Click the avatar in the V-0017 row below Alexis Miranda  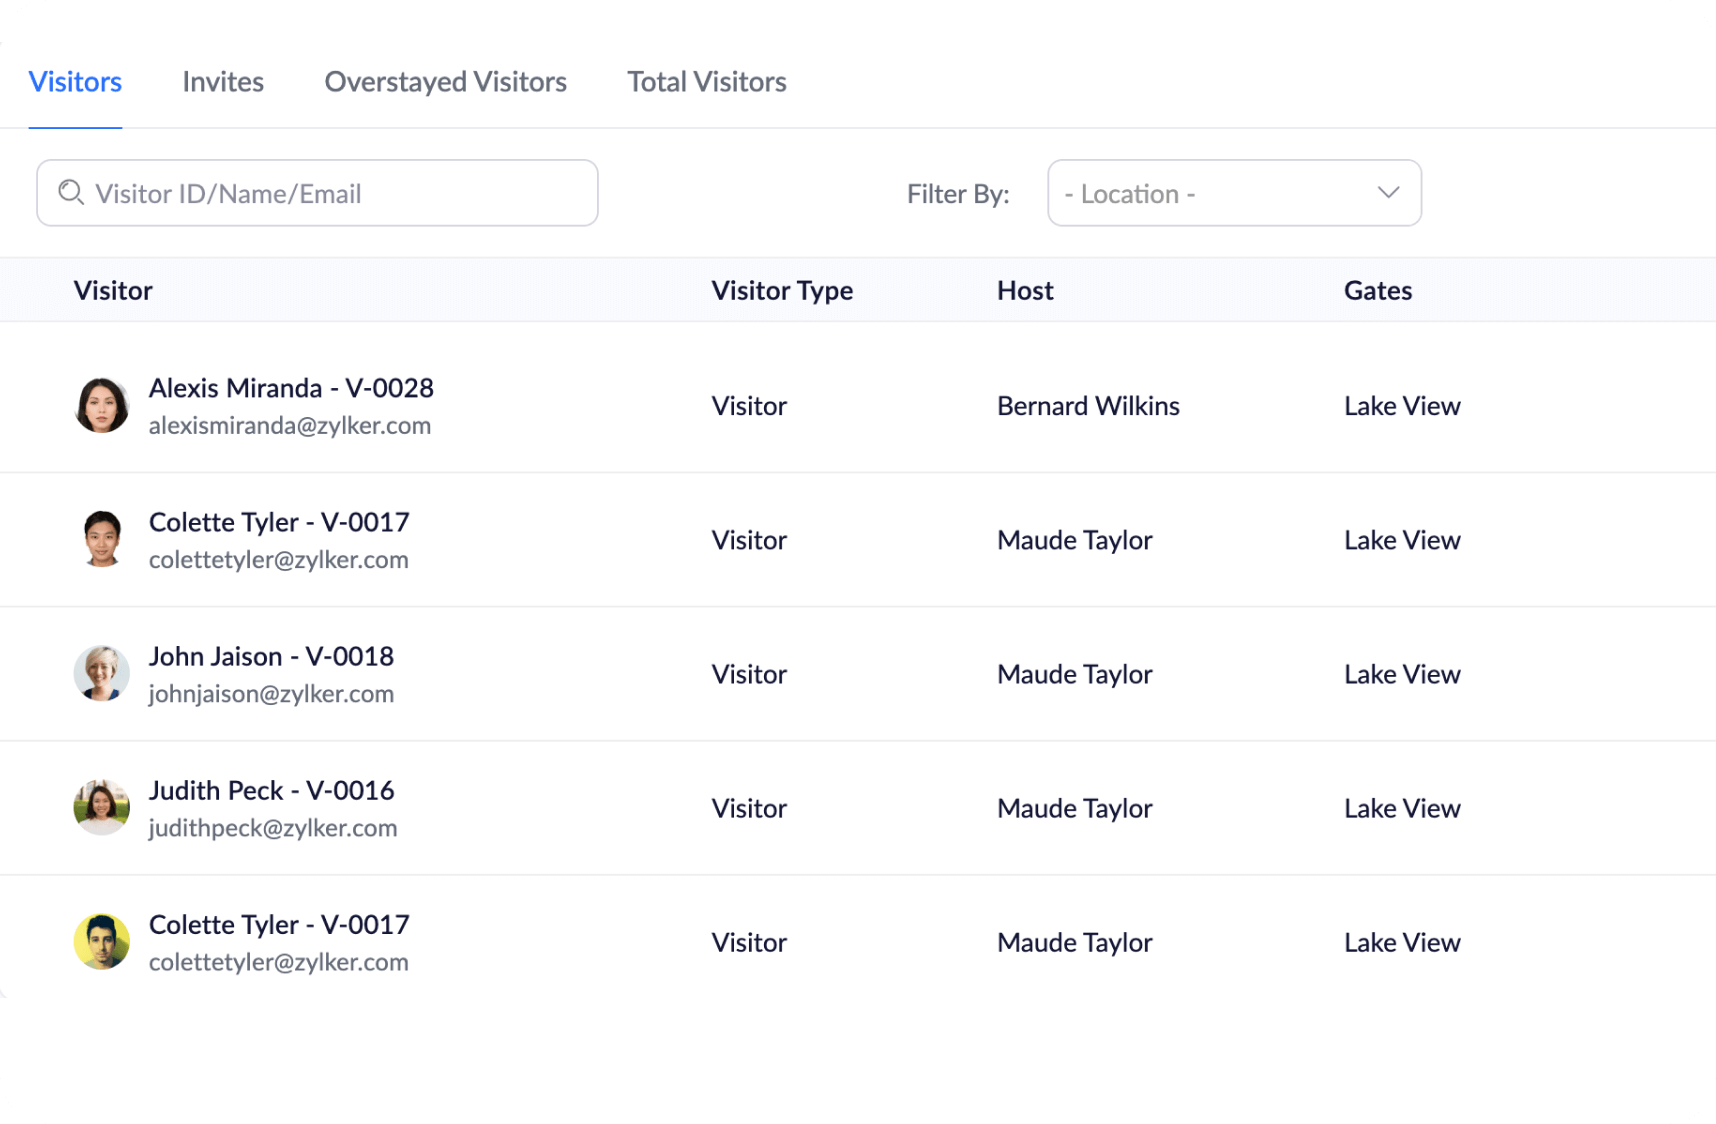click(x=102, y=539)
